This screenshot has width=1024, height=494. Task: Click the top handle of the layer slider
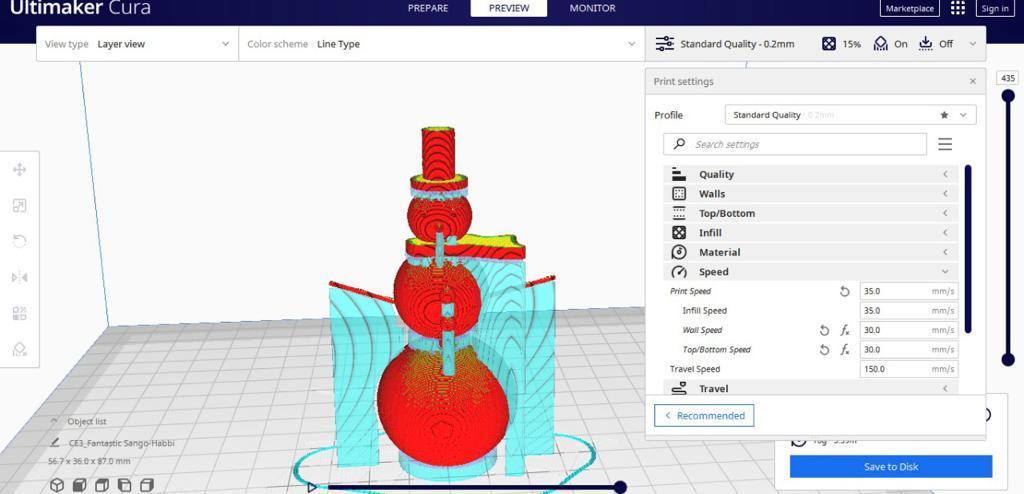(x=1008, y=96)
